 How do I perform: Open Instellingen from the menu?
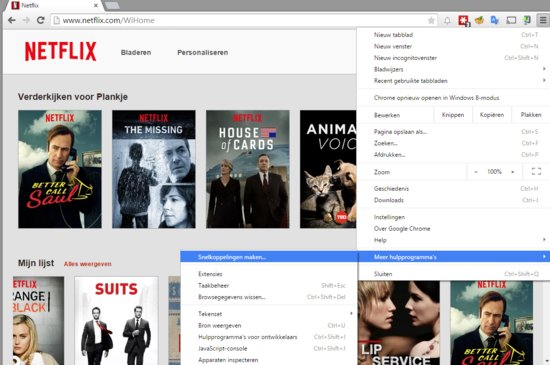pos(453,217)
